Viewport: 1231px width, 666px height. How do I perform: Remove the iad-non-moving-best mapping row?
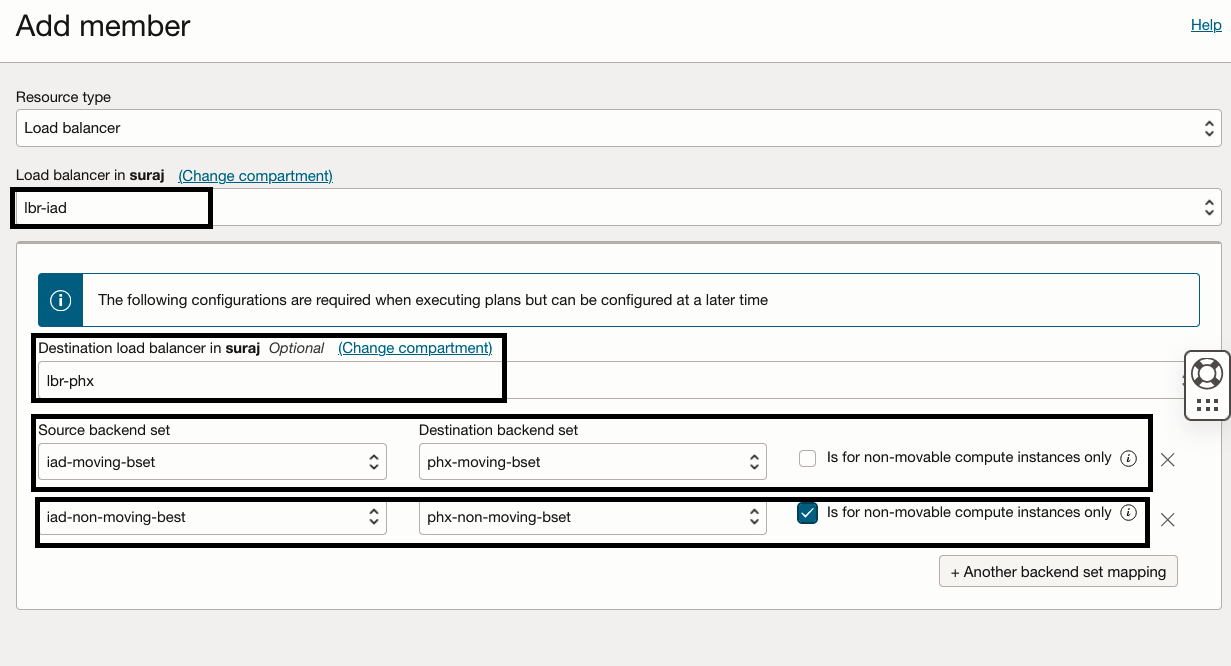[1167, 519]
